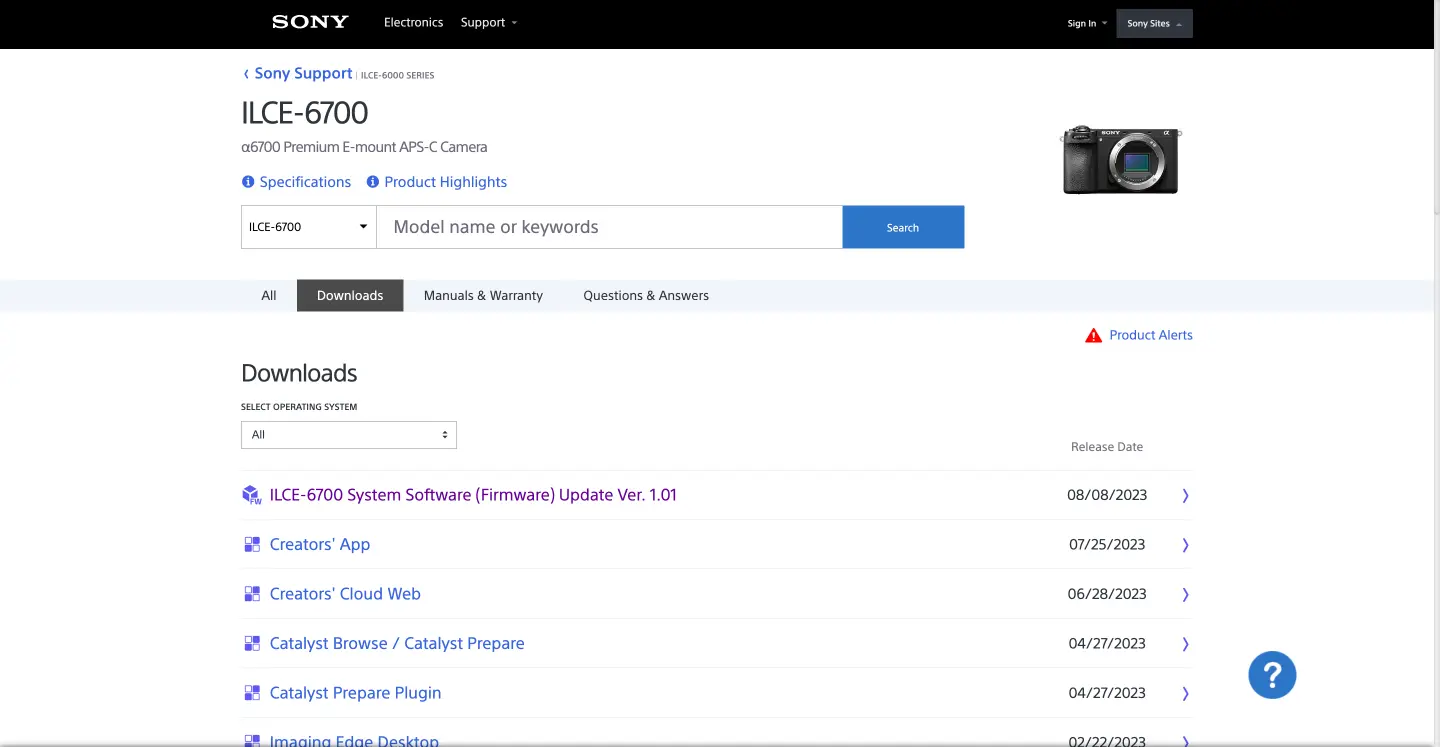Open the Select Operating System dropdown
The width and height of the screenshot is (1440, 747).
point(349,435)
